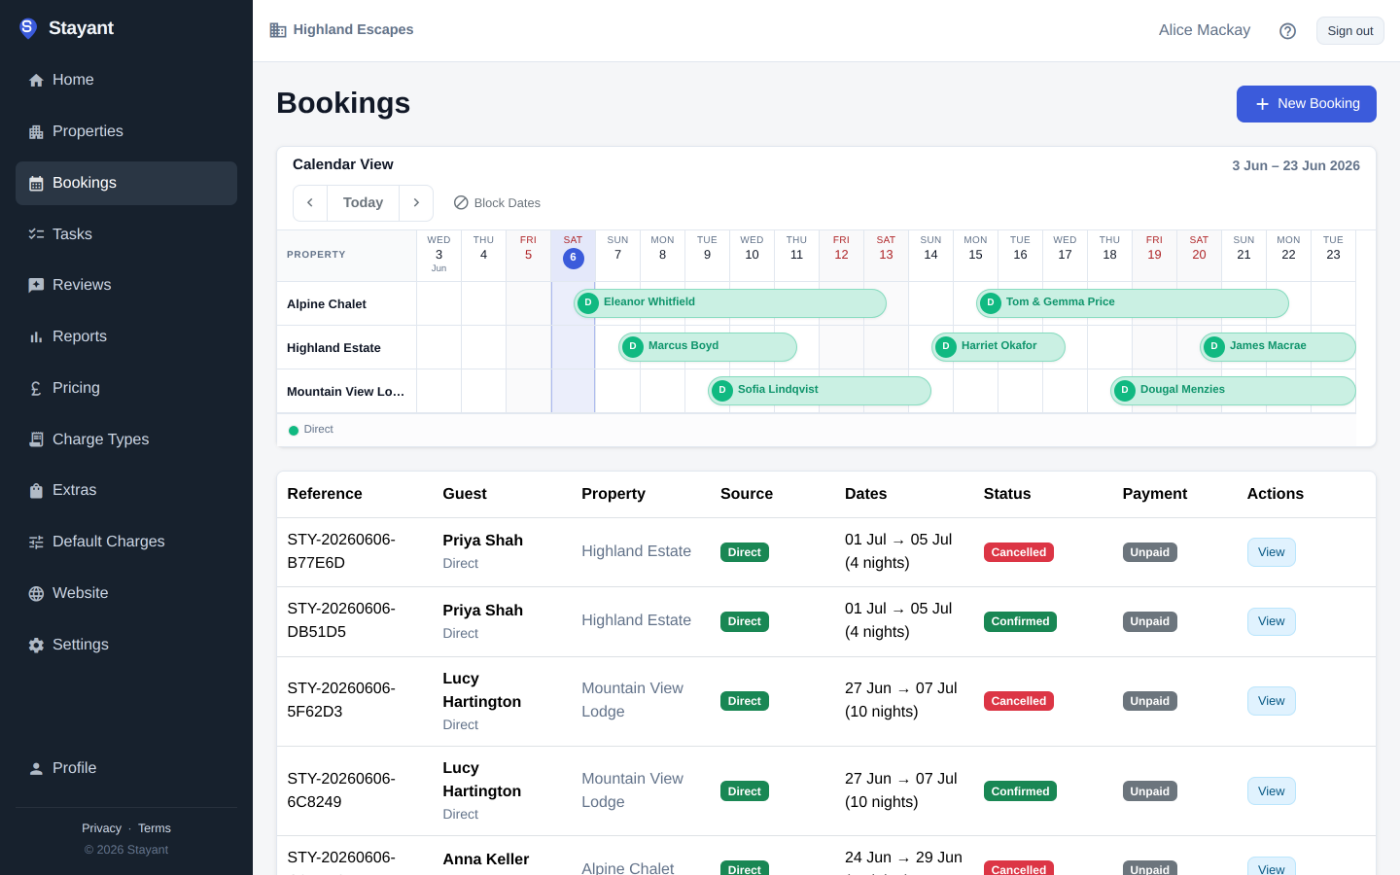Click the help question mark icon
Screen dimensions: 1400x875
tap(1287, 31)
